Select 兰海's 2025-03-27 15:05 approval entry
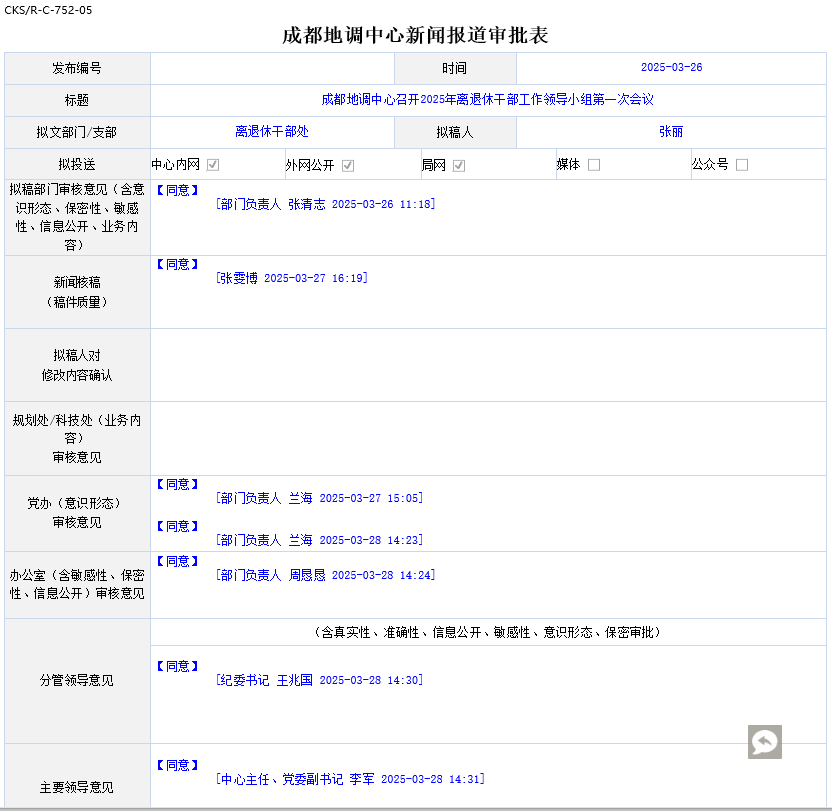Screen dimensions: 832x811 (x=319, y=498)
